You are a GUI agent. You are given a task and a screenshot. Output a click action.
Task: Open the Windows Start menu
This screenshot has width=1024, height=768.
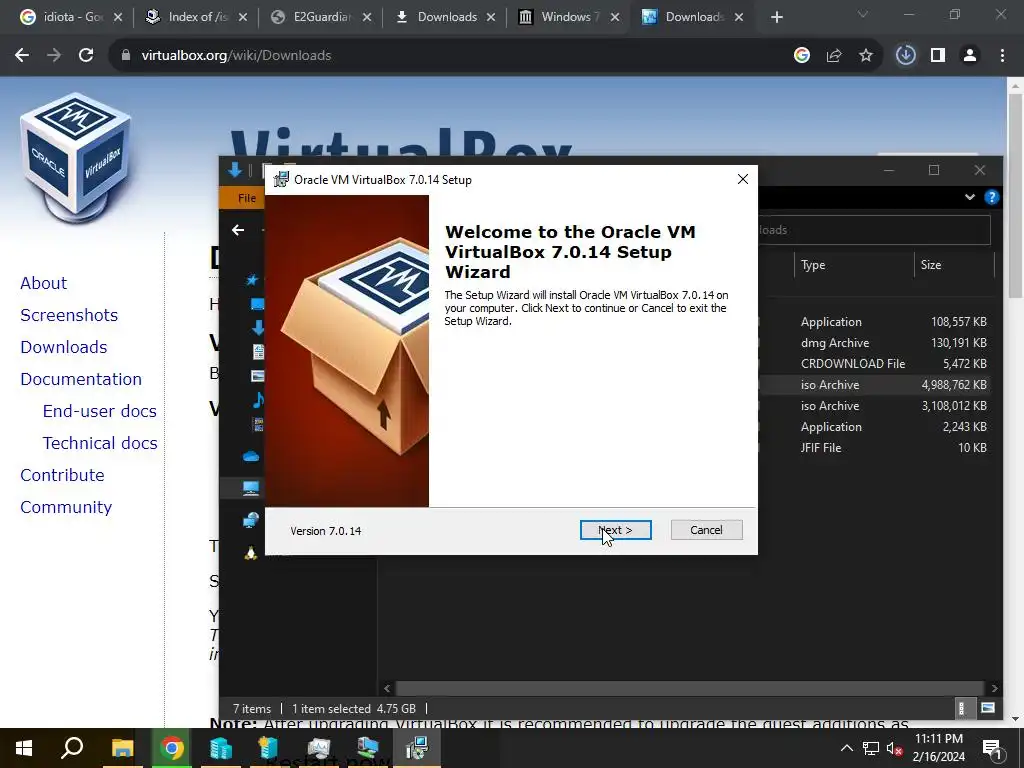coord(24,748)
